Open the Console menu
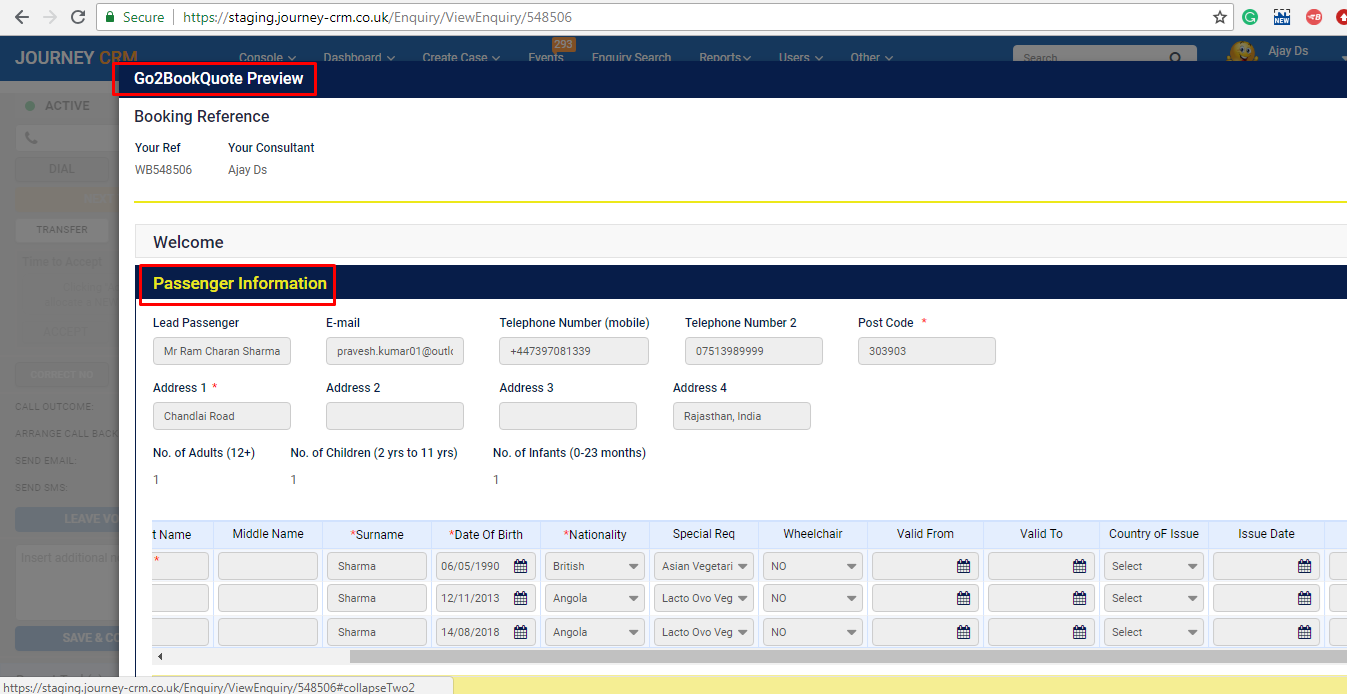The image size is (1347, 694). [x=267, y=57]
